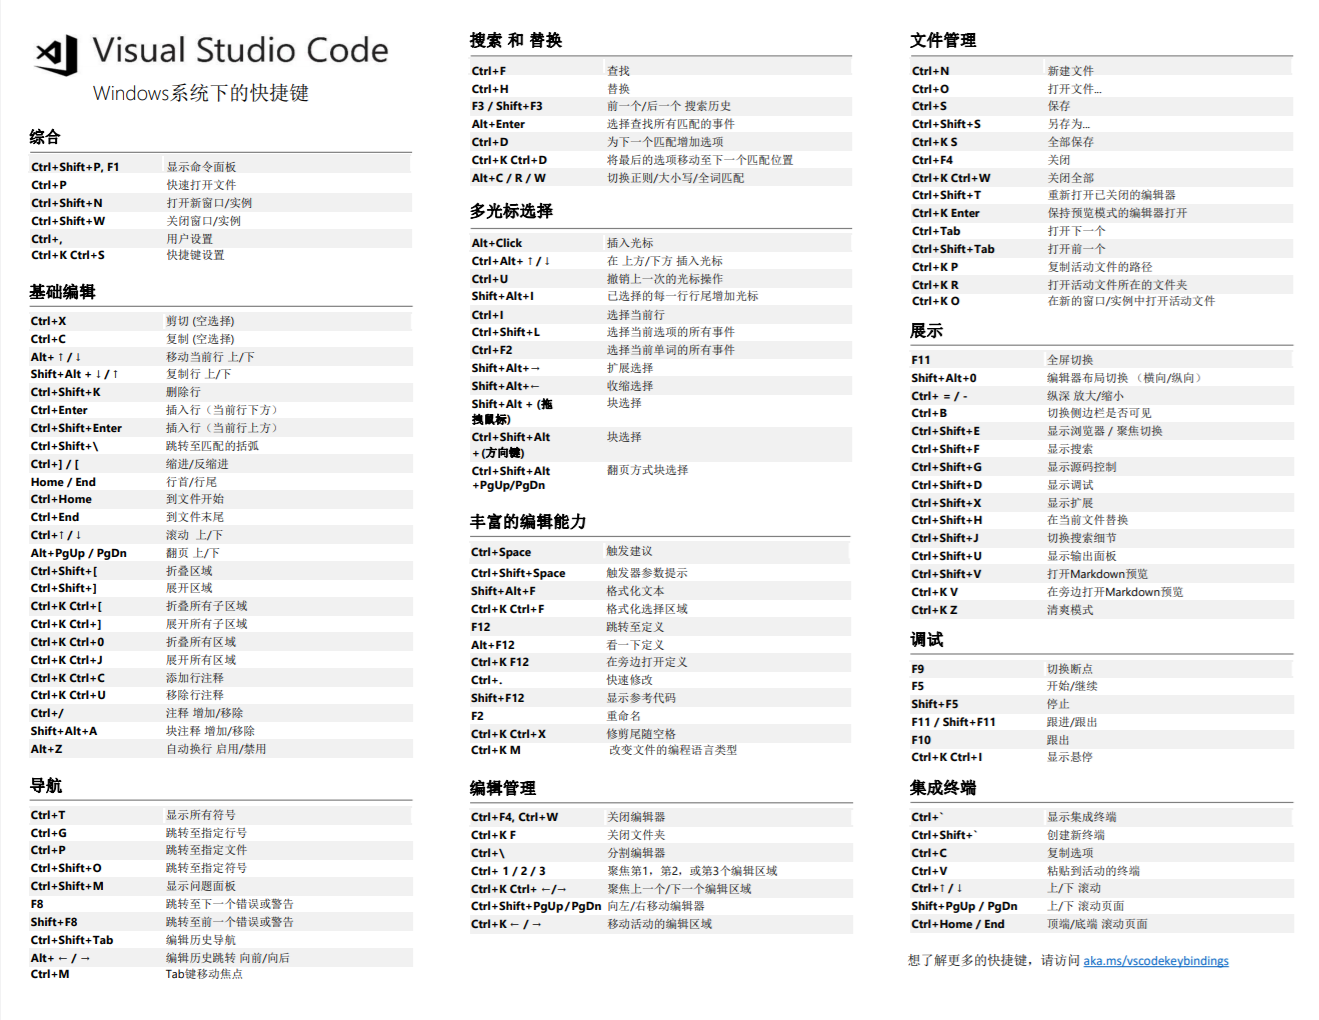Click the '编辑管理' section heading
This screenshot has width=1319, height=1020.
[x=503, y=788]
